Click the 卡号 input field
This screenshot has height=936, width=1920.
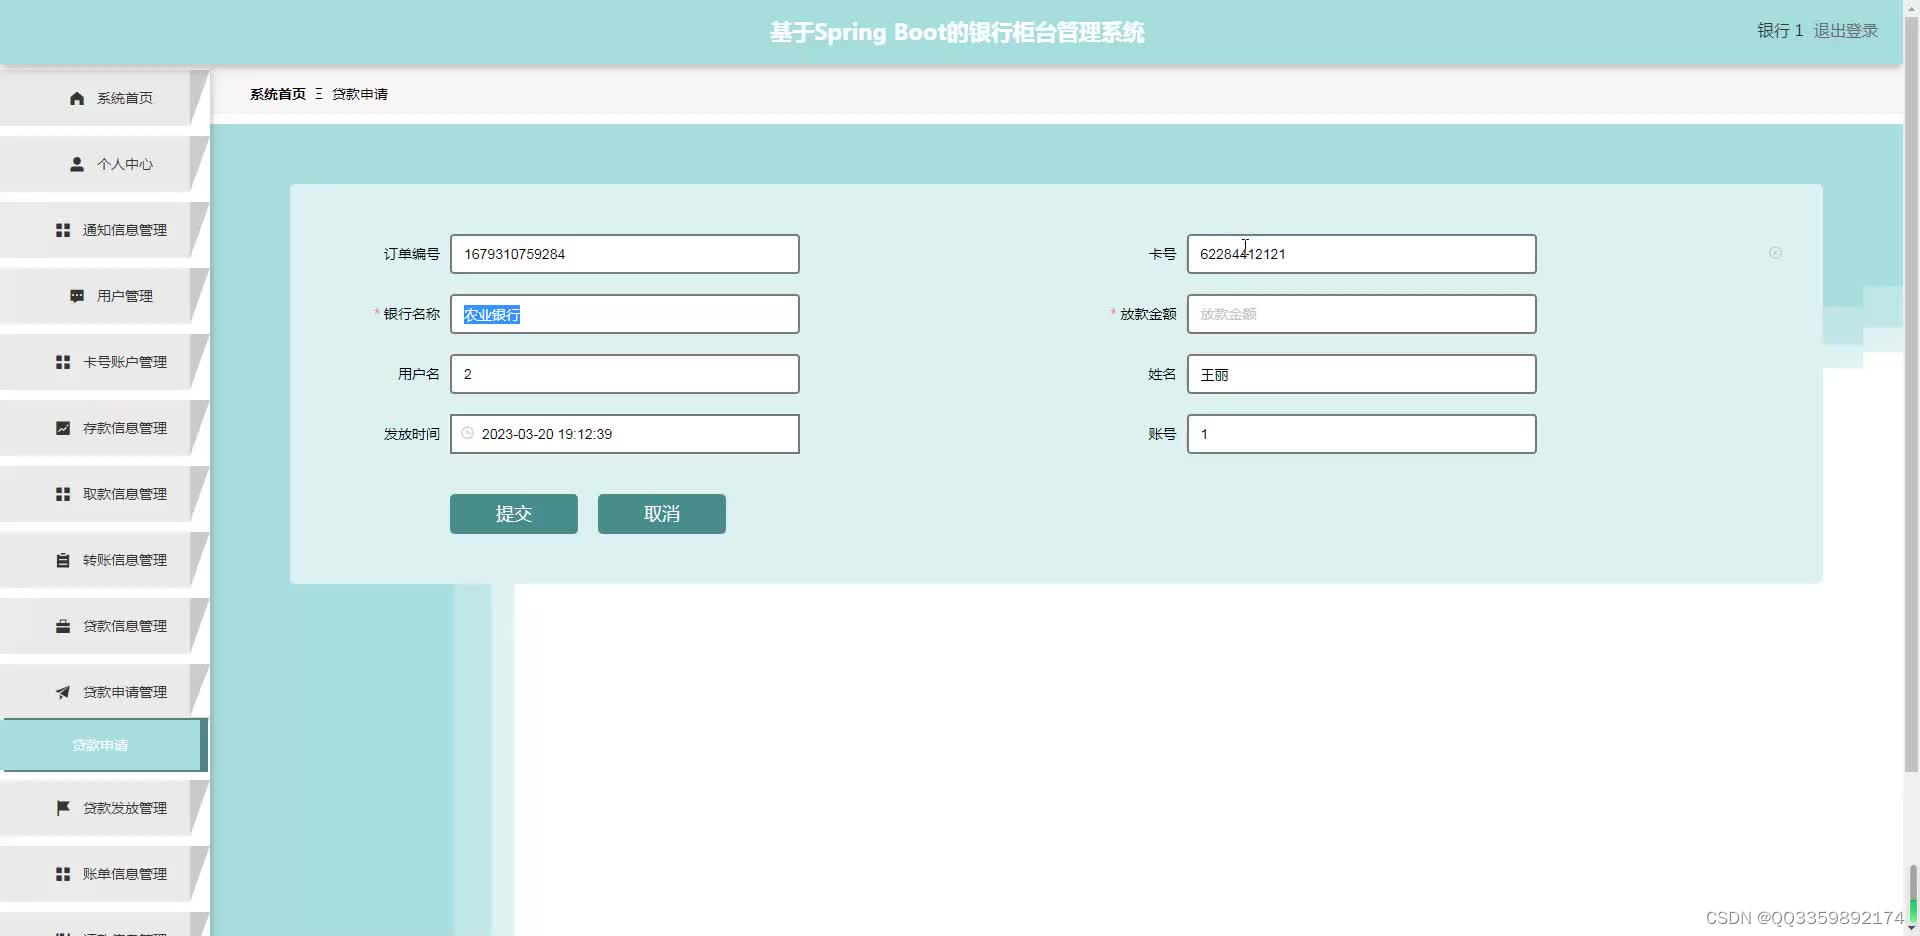tap(1362, 254)
